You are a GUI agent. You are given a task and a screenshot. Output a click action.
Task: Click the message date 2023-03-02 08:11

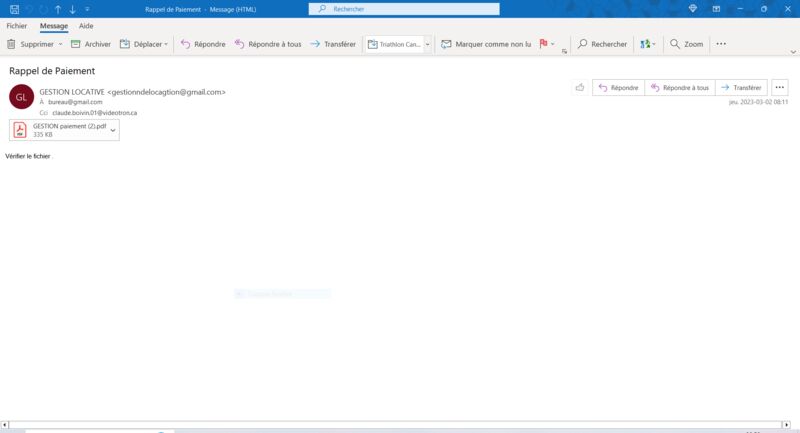tap(758, 102)
